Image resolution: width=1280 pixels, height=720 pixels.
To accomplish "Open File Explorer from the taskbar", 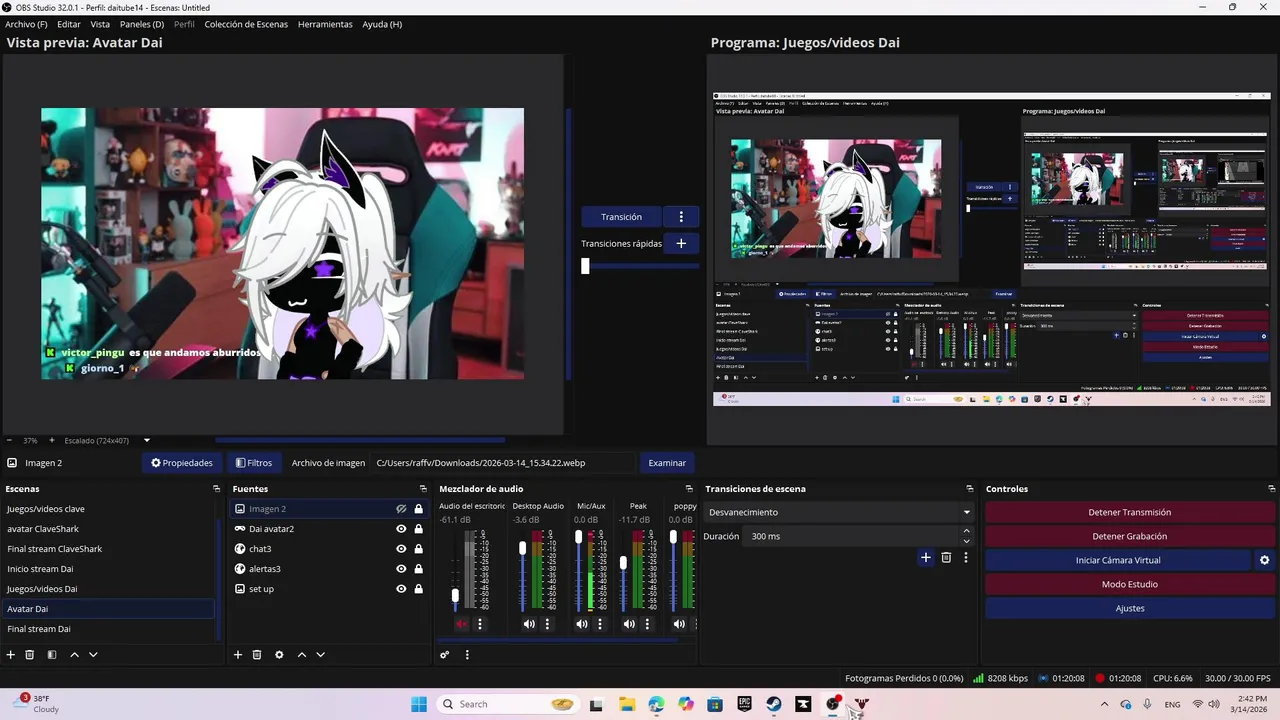I will click(627, 704).
